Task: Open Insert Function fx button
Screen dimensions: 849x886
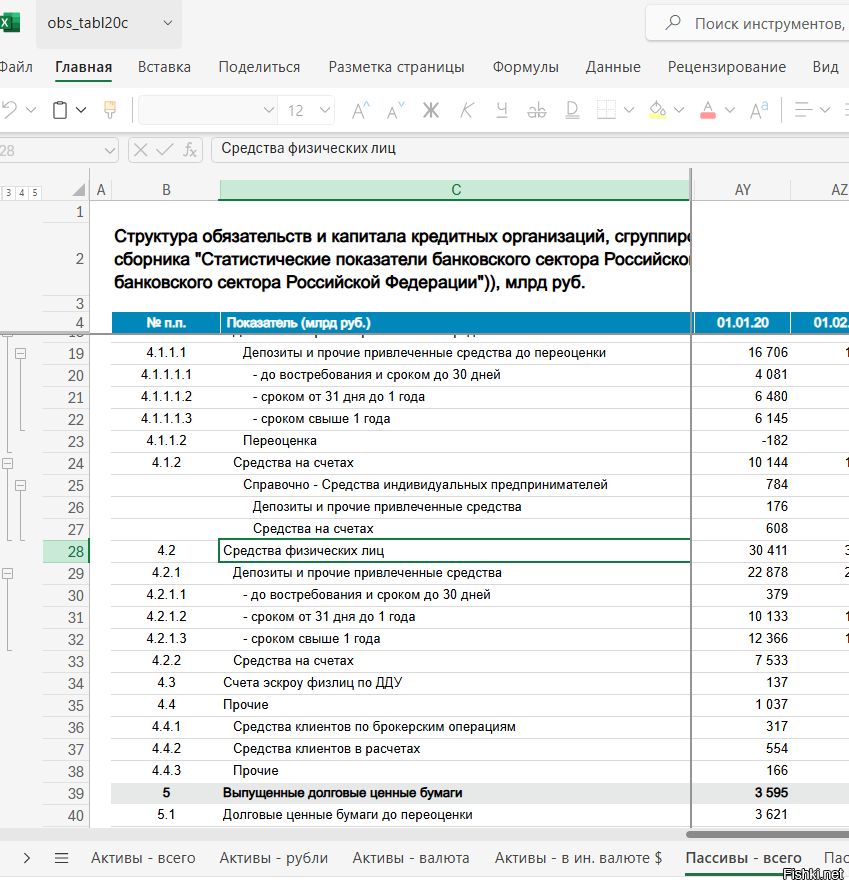Action: (x=189, y=149)
